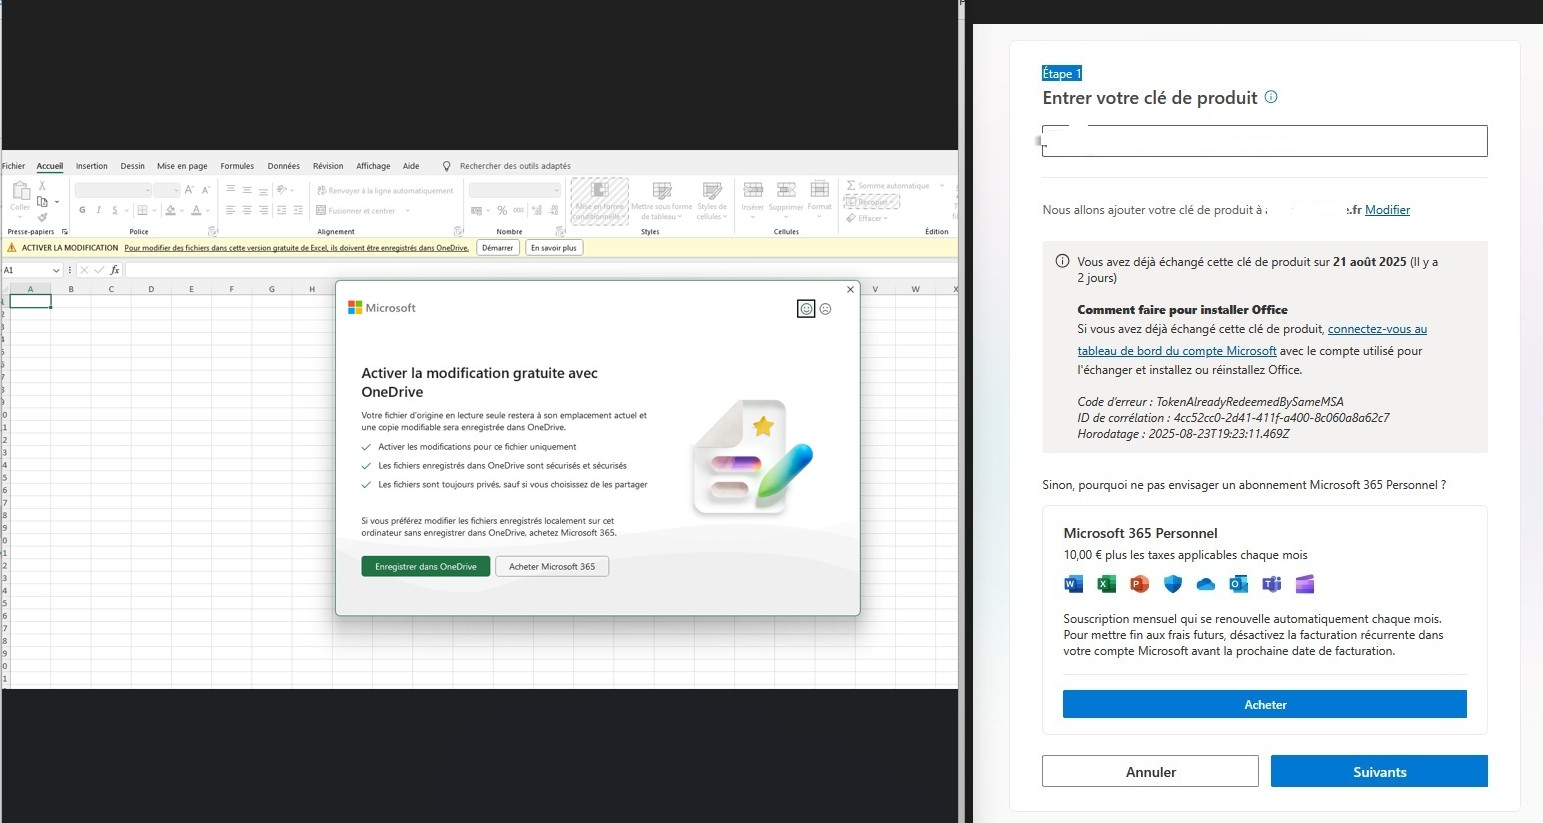The width and height of the screenshot is (1543, 823).
Task: Click the Coller paste icon in Excel
Action: [x=21, y=191]
